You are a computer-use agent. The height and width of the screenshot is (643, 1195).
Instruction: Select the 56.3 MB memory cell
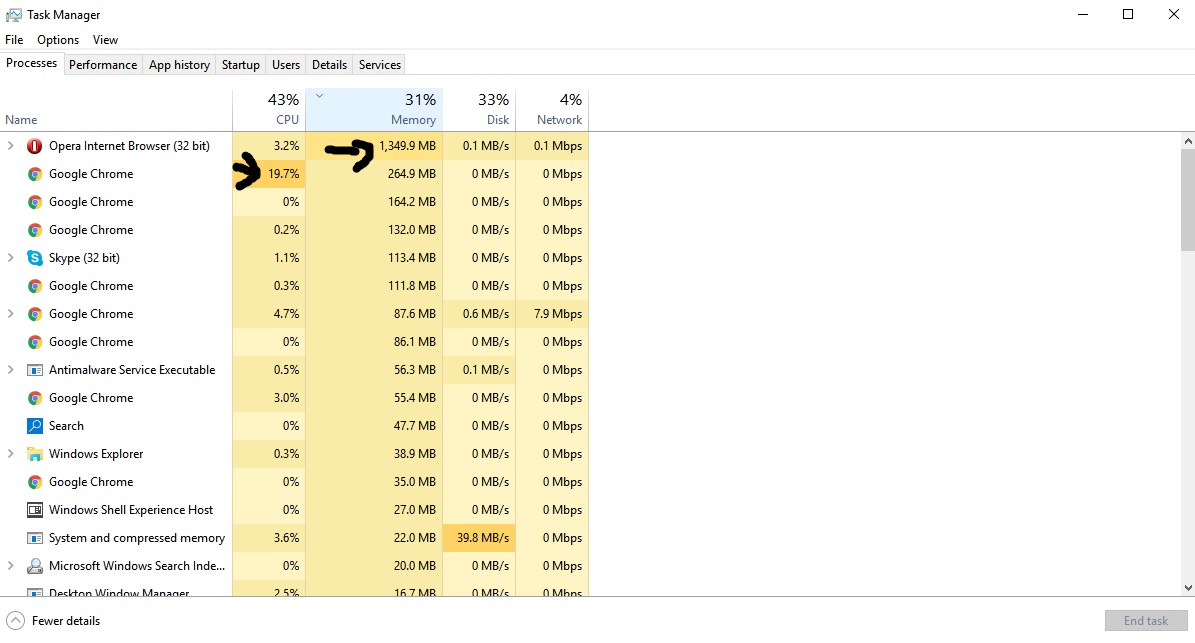click(x=374, y=369)
